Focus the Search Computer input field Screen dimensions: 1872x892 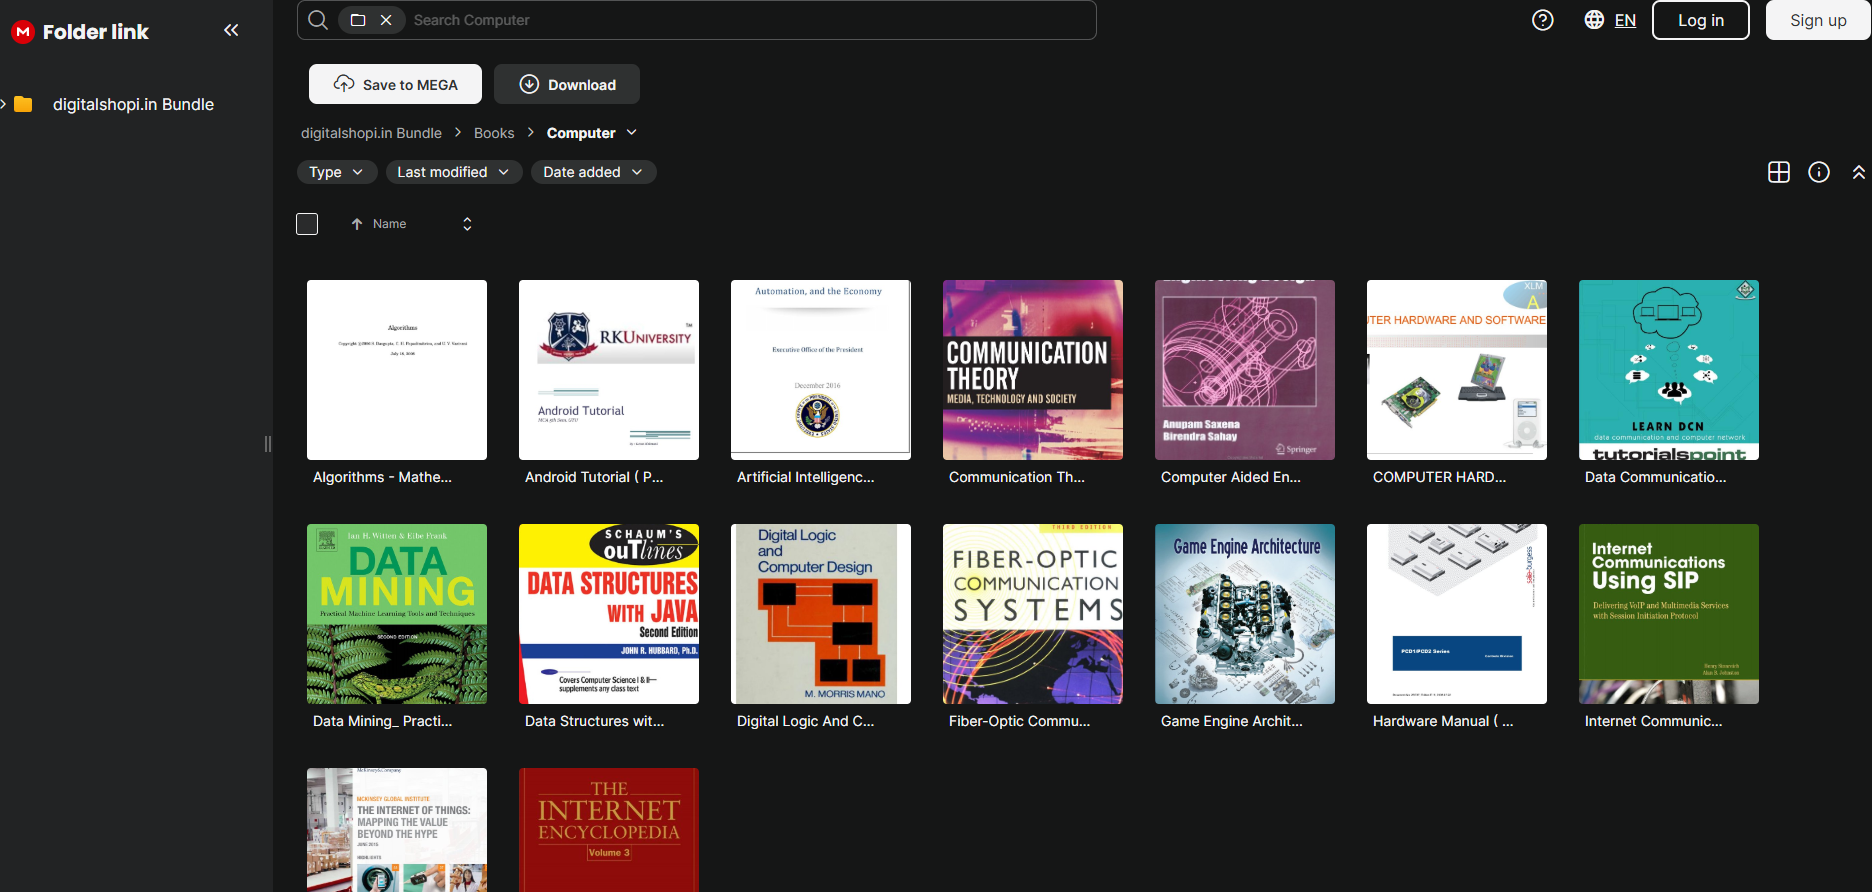point(750,20)
